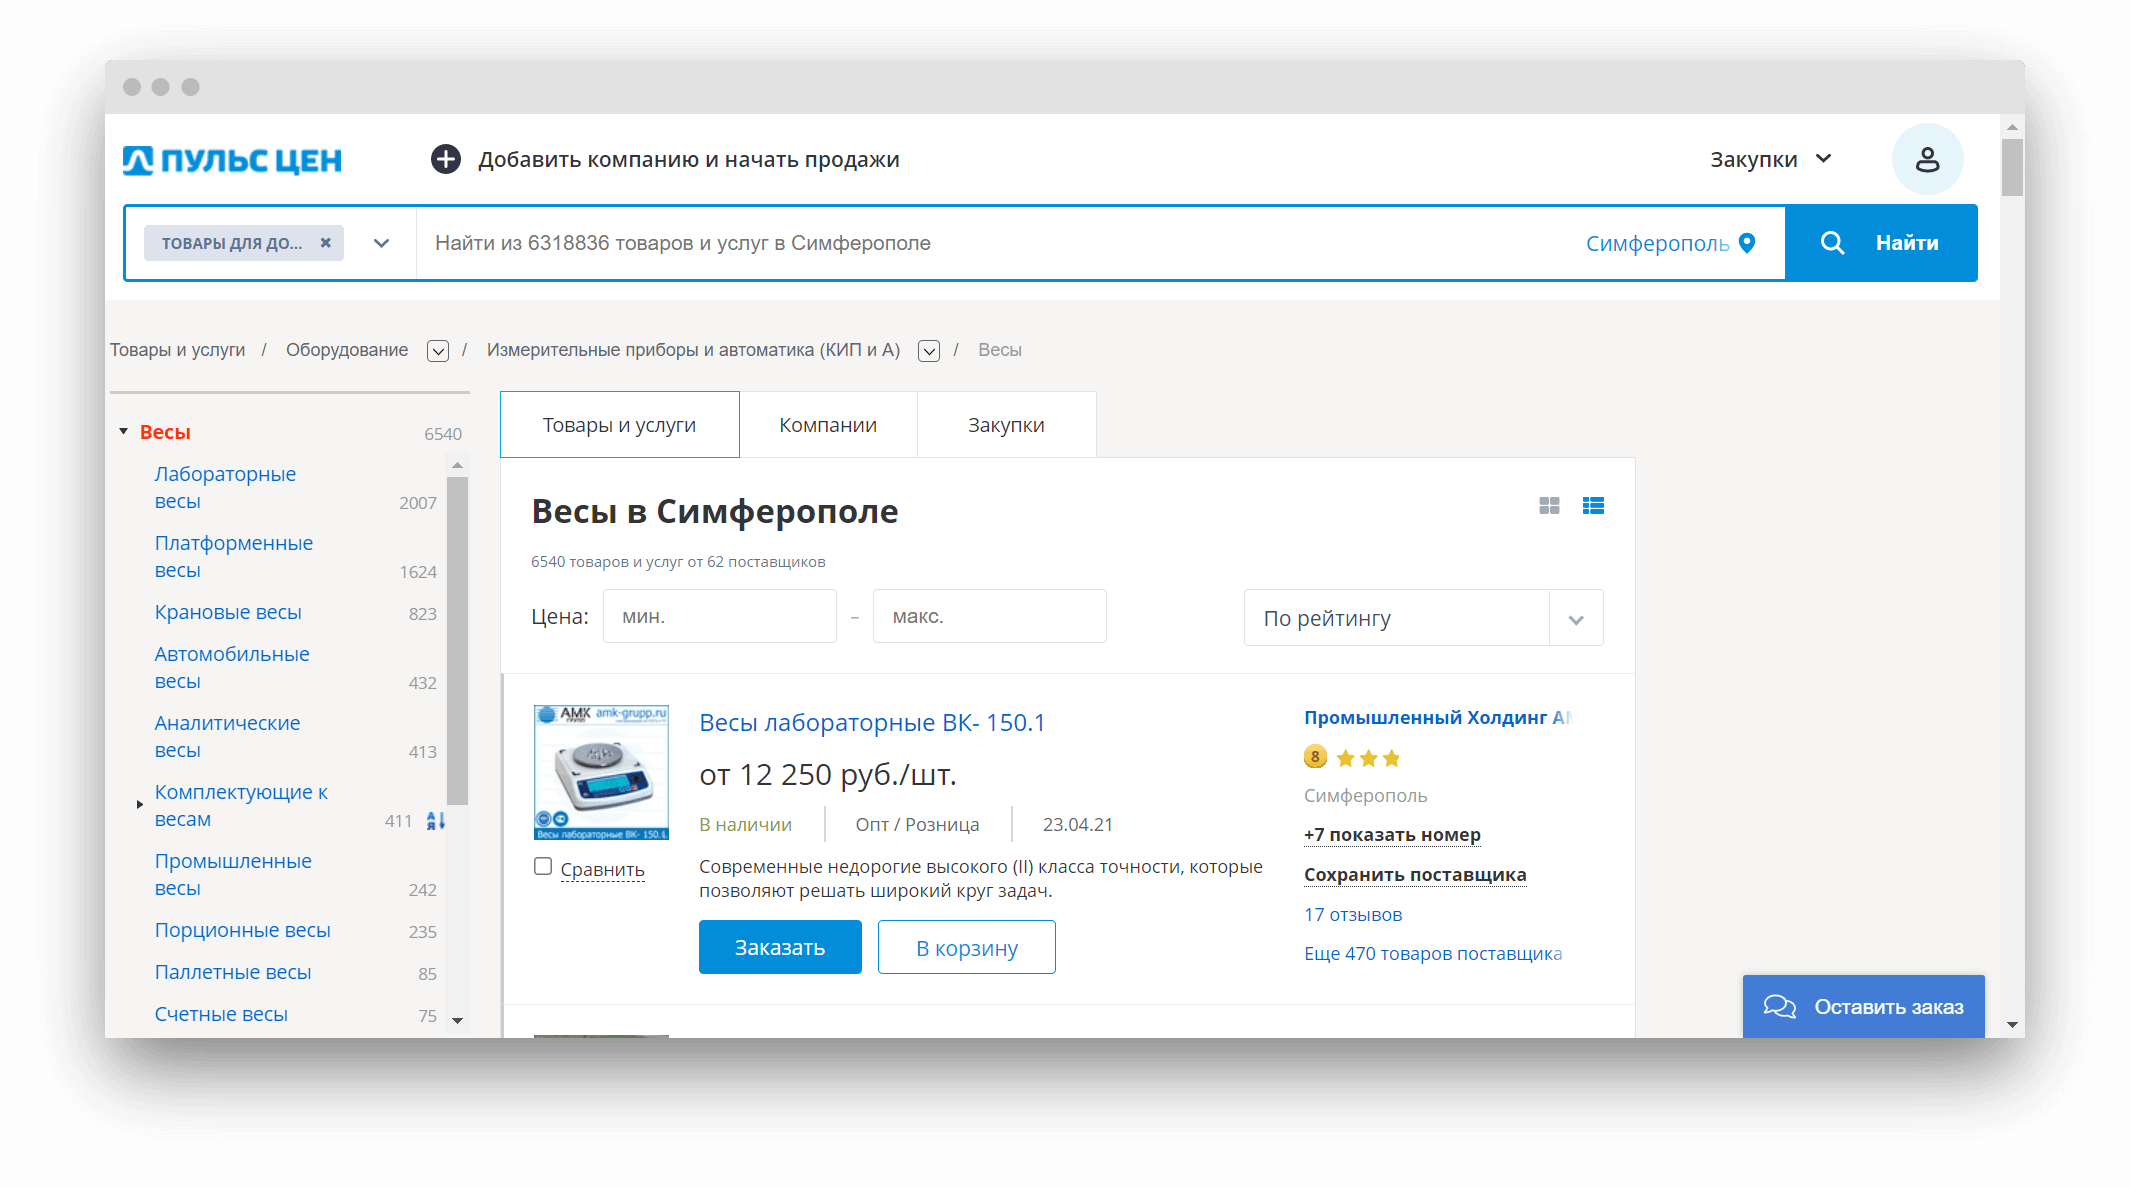Open the user profile icon
The width and height of the screenshot is (2130, 1188).
point(1926,159)
